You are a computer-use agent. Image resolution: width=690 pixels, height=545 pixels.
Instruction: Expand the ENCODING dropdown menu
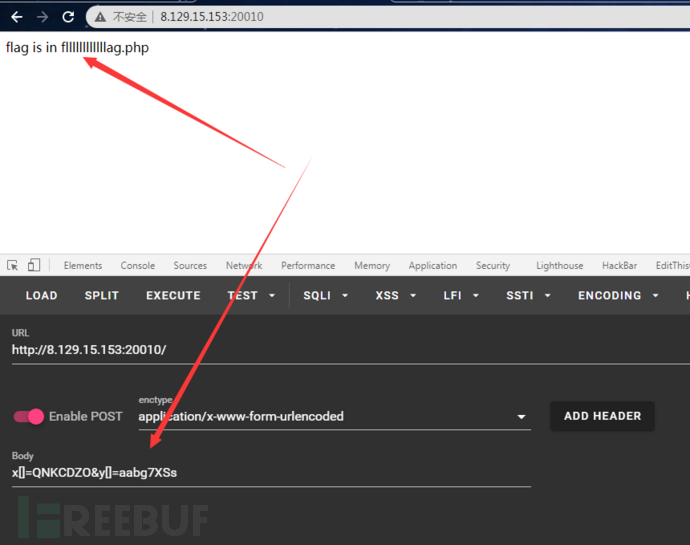[x=618, y=295]
